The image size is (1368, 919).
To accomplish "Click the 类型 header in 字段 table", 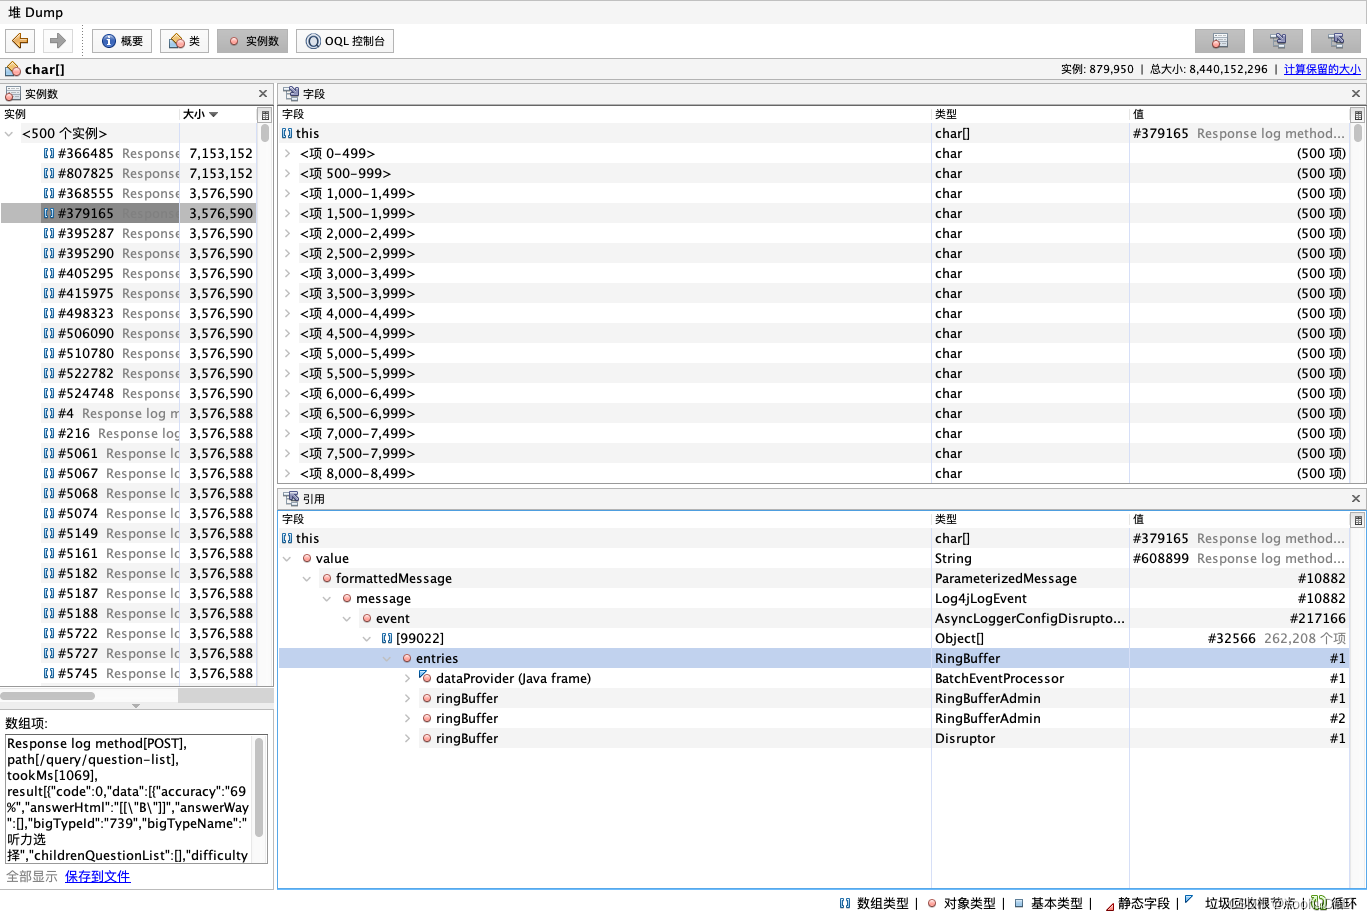I will tap(946, 114).
